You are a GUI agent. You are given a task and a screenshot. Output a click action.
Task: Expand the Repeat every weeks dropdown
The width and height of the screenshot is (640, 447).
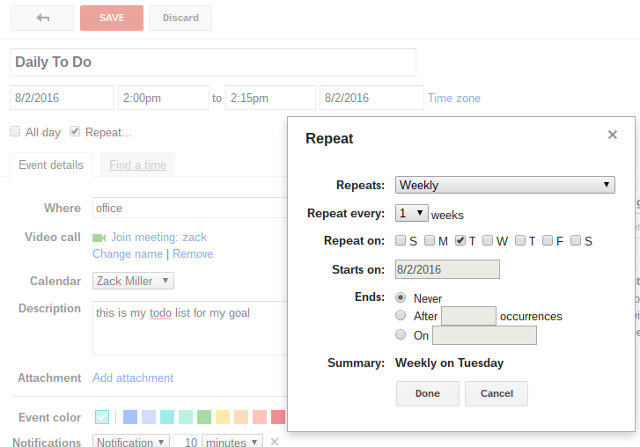tap(412, 213)
